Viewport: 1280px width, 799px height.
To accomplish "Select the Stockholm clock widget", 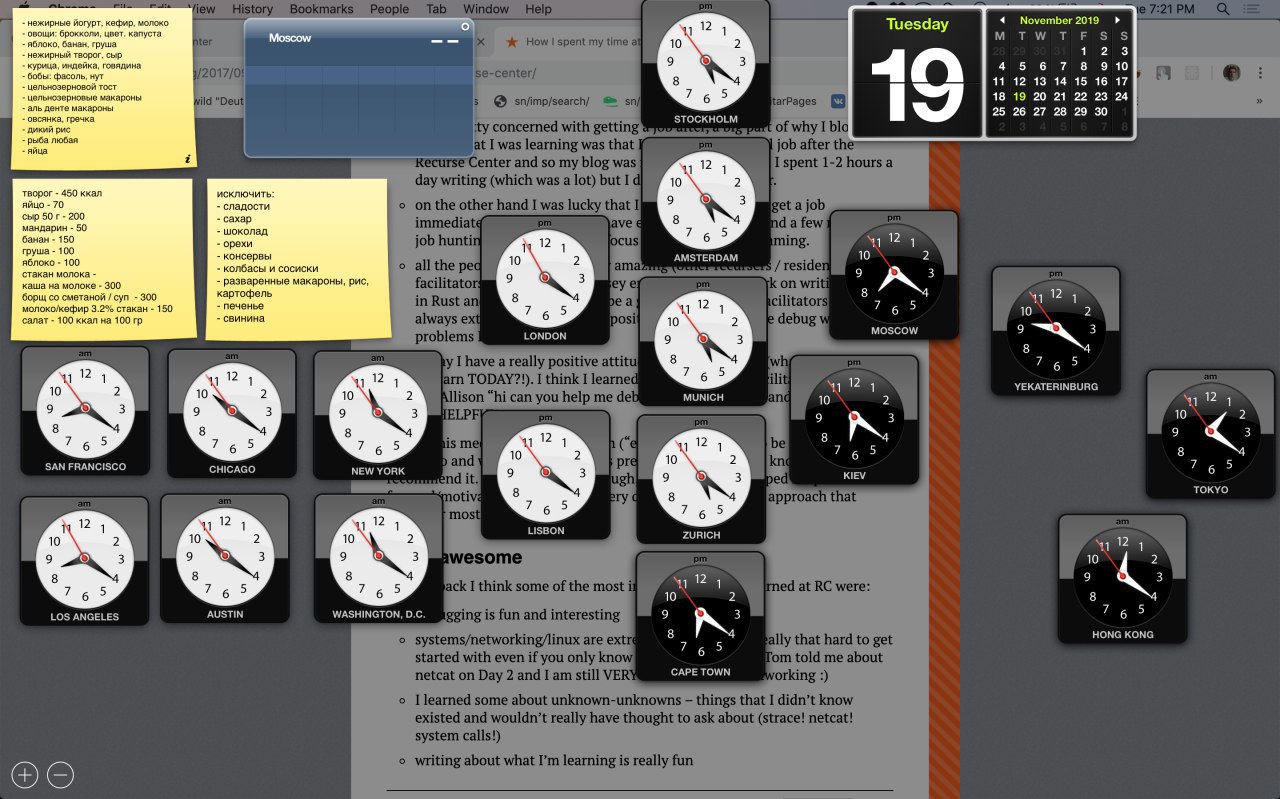I will point(705,64).
